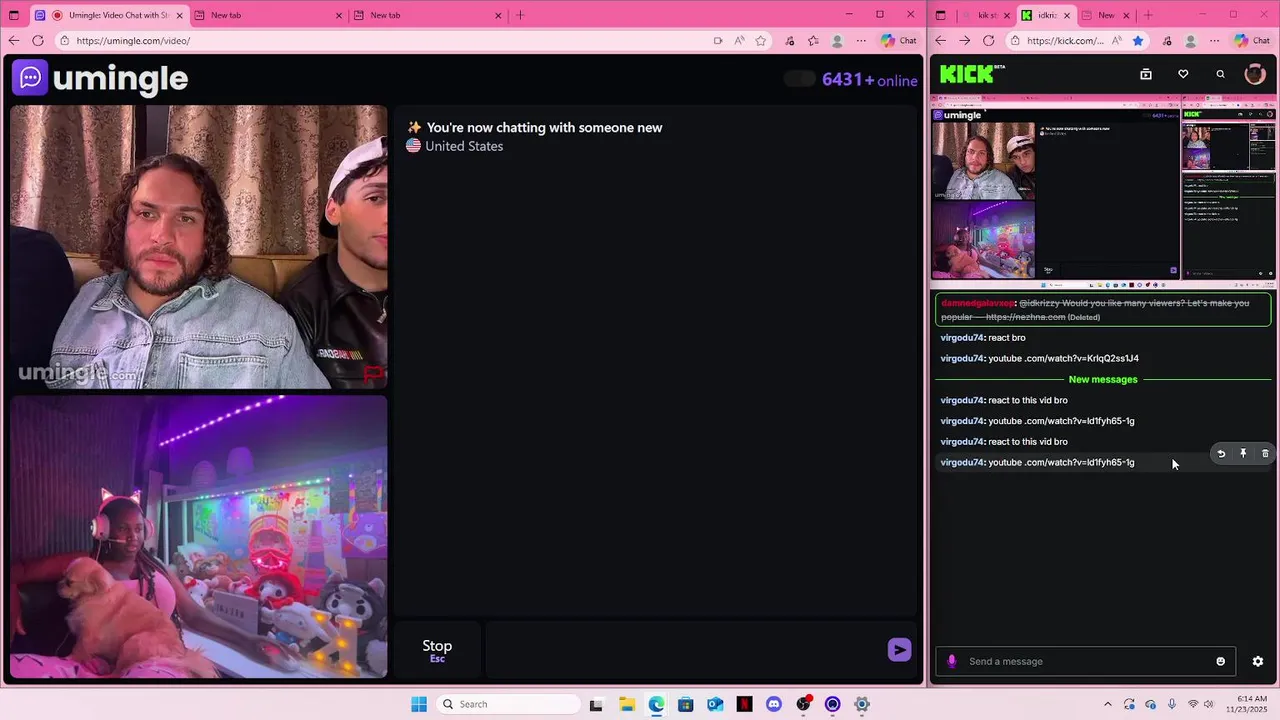Pin the hovered Kick chat message
This screenshot has height=720, width=1280.
point(1243,454)
